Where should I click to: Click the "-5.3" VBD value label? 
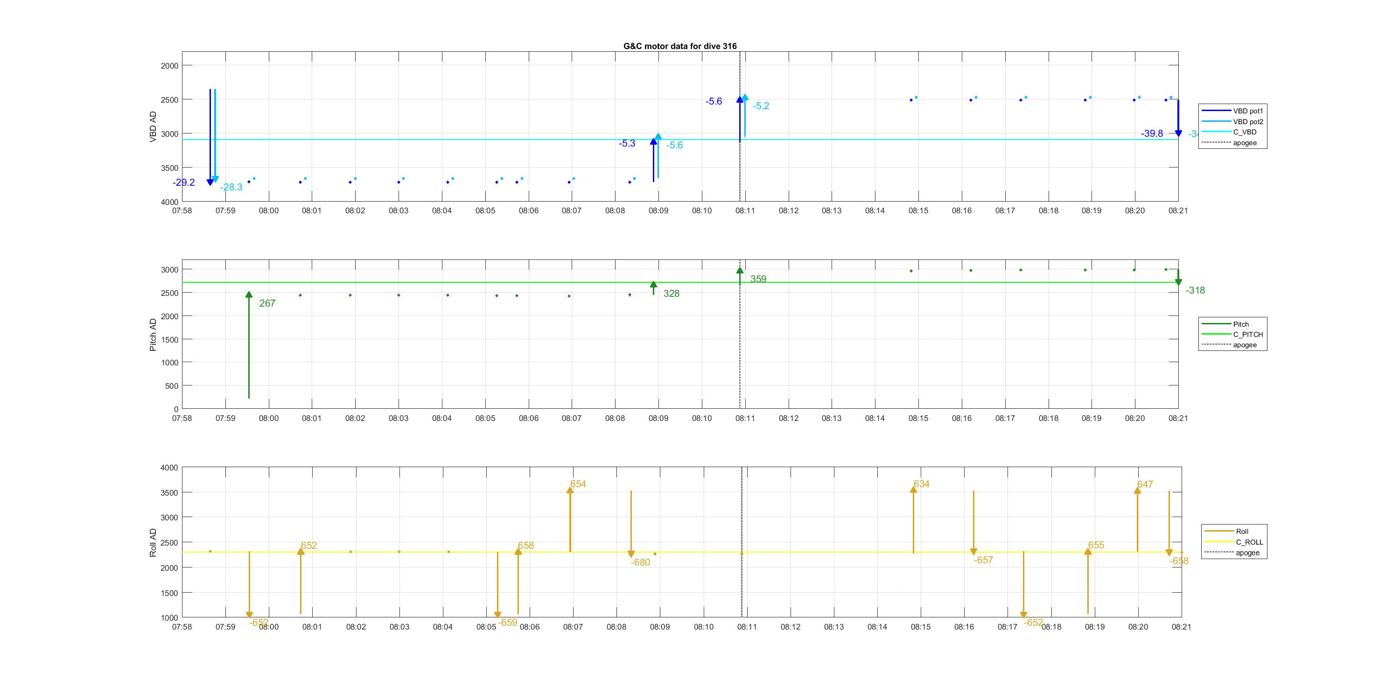tap(627, 144)
